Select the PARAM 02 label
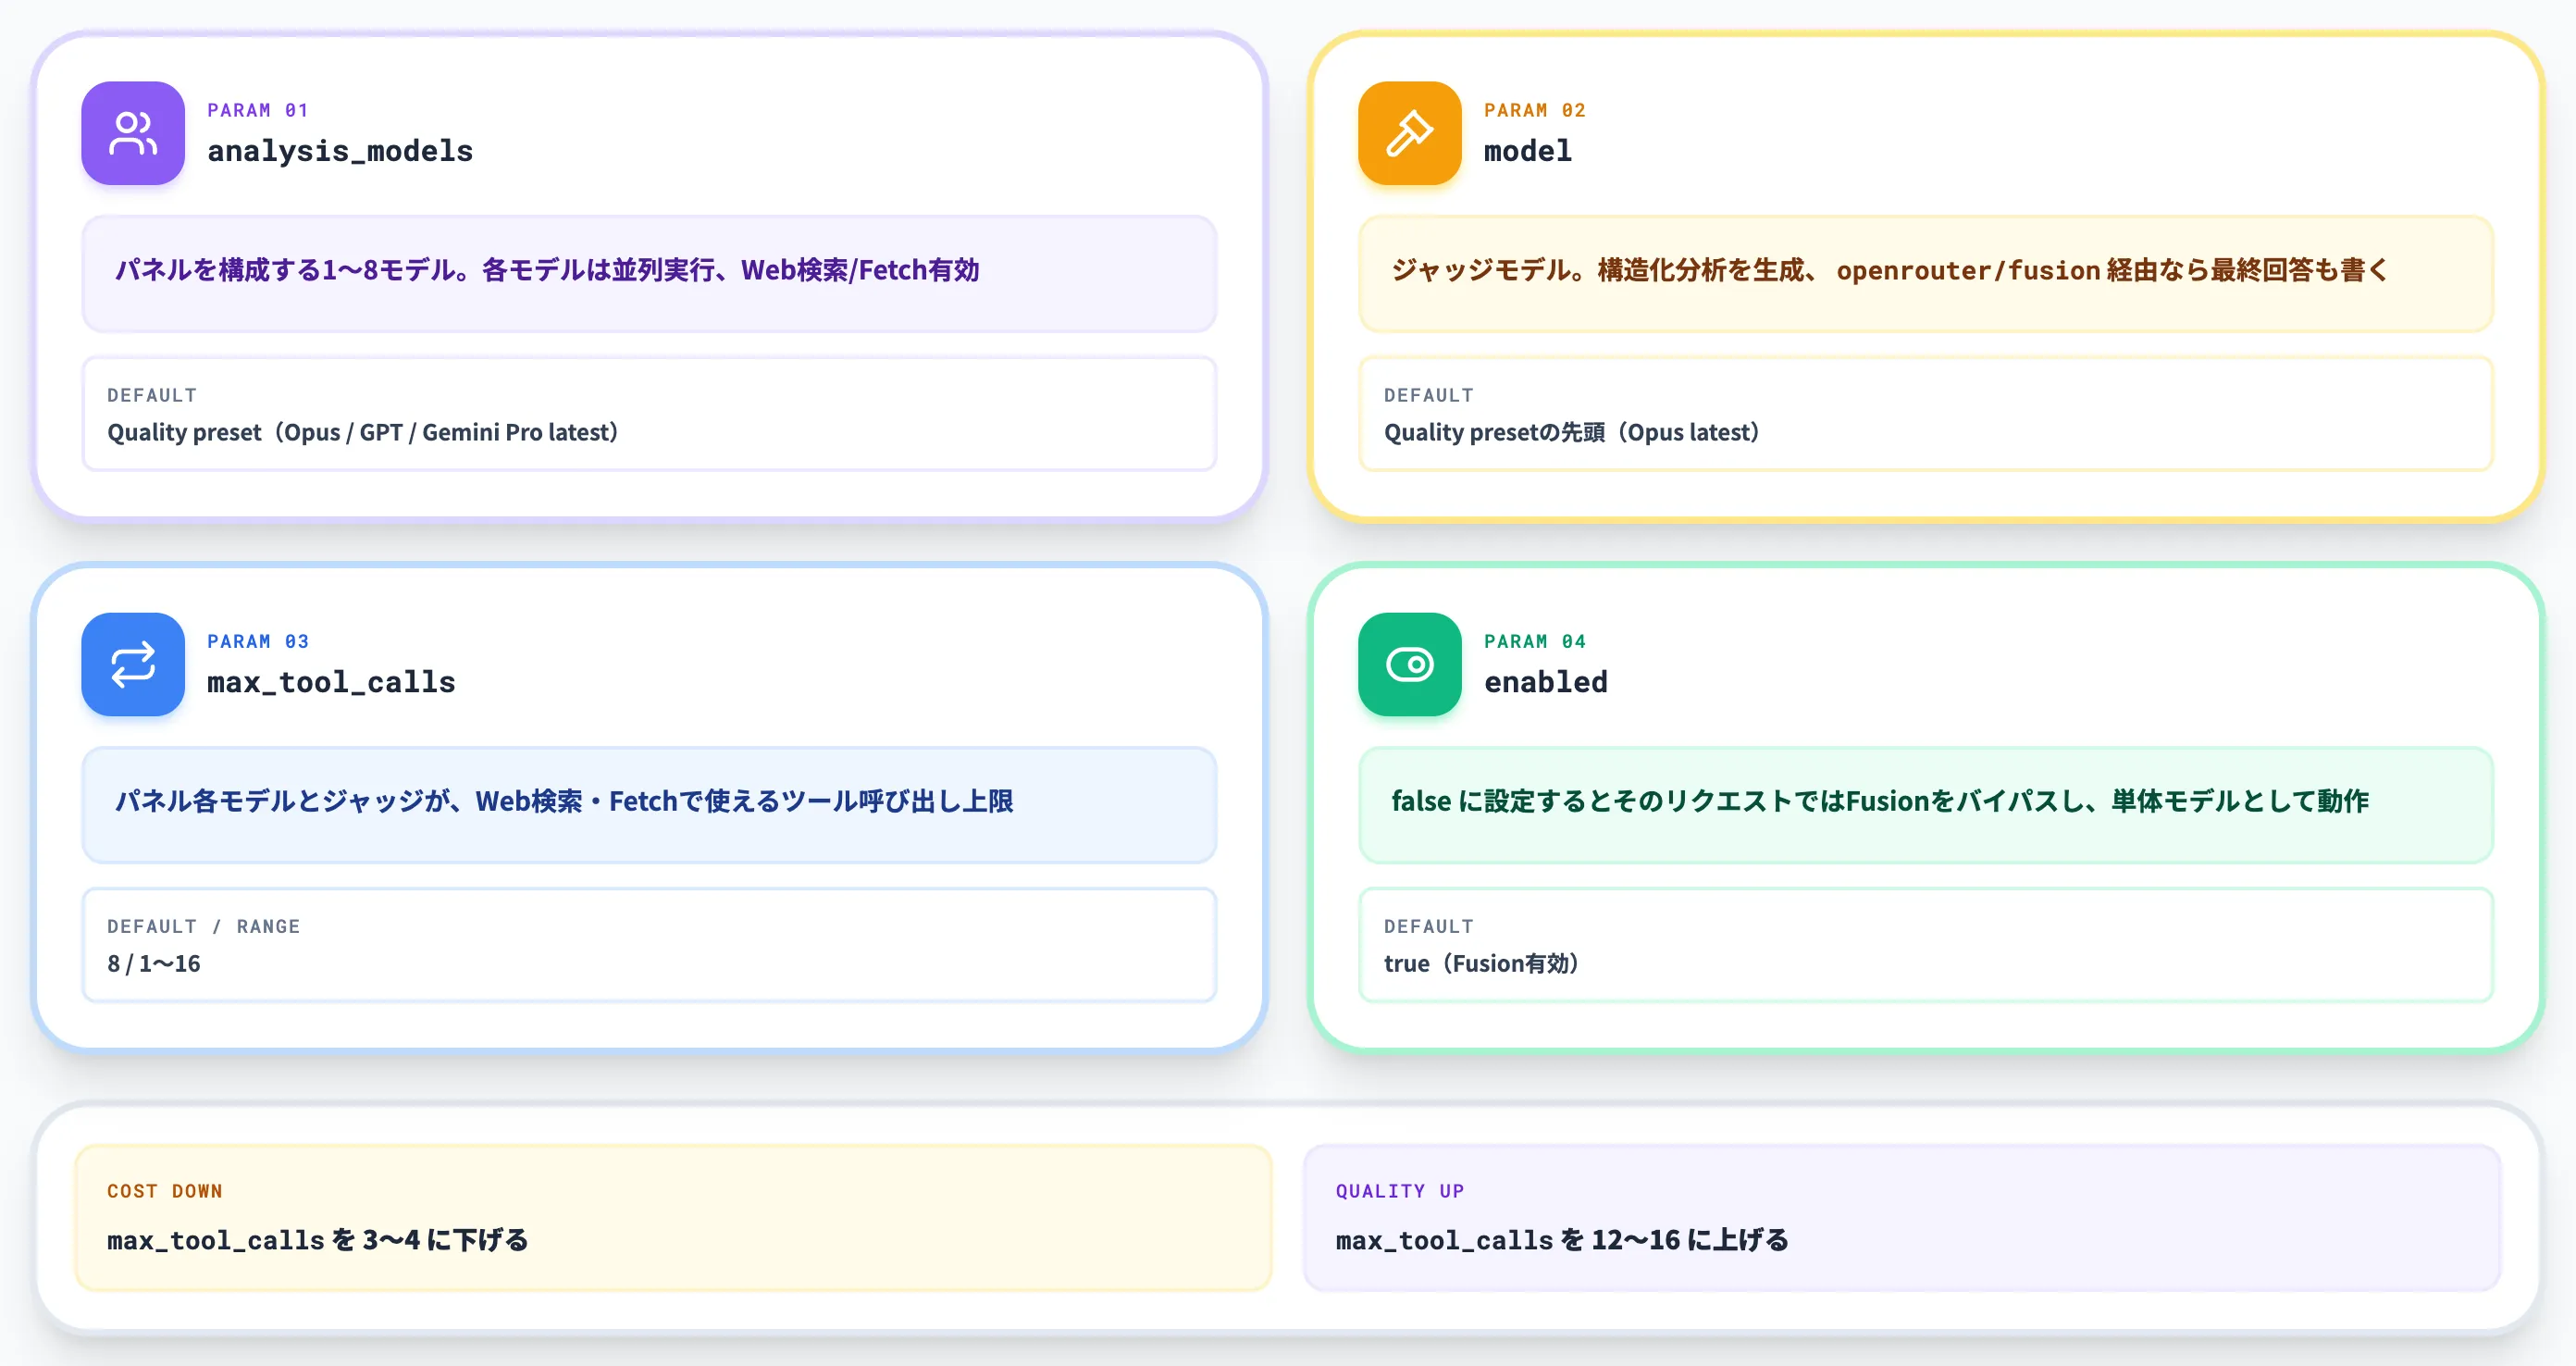2576x1366 pixels. point(1535,110)
